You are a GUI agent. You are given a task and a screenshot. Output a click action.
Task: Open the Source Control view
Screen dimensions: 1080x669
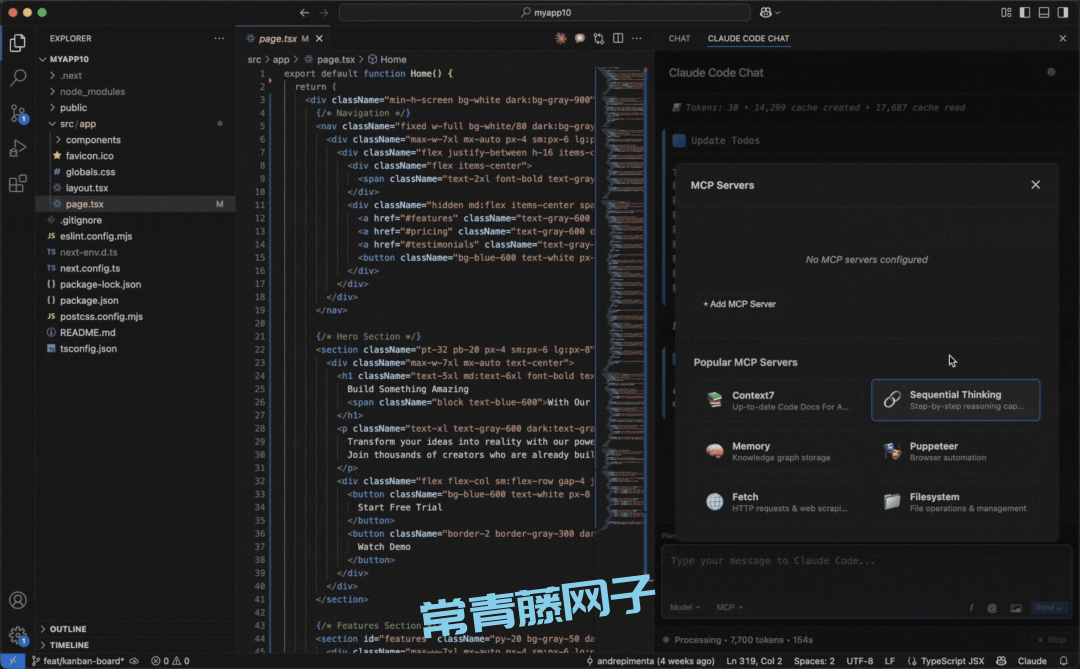(x=18, y=113)
